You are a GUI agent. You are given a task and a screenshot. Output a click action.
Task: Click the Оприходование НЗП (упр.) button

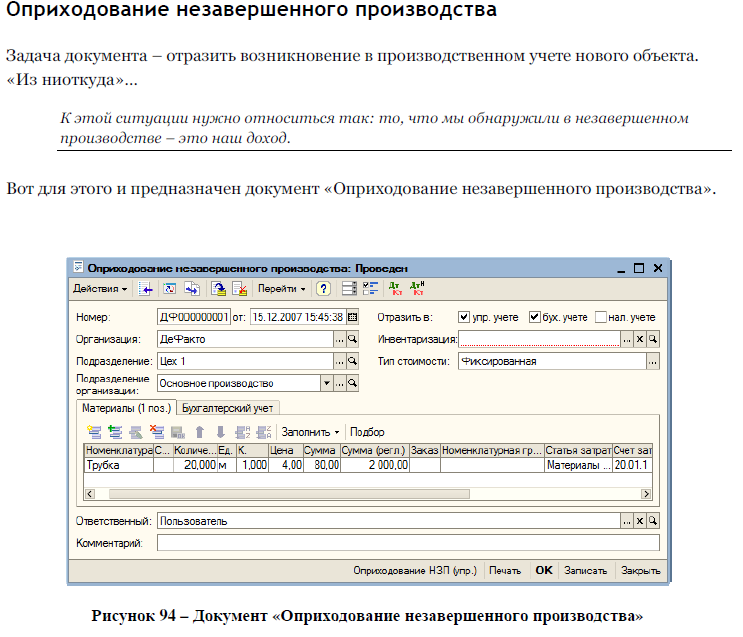[415, 570]
